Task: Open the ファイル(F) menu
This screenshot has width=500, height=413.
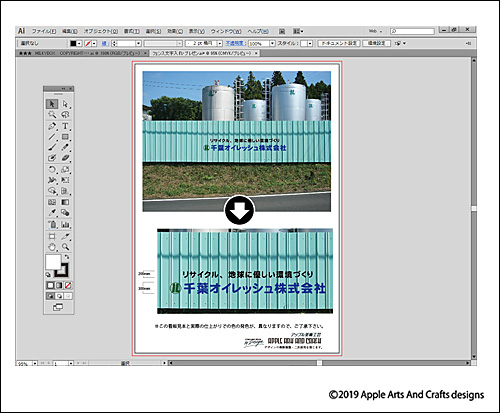Action: click(x=44, y=31)
